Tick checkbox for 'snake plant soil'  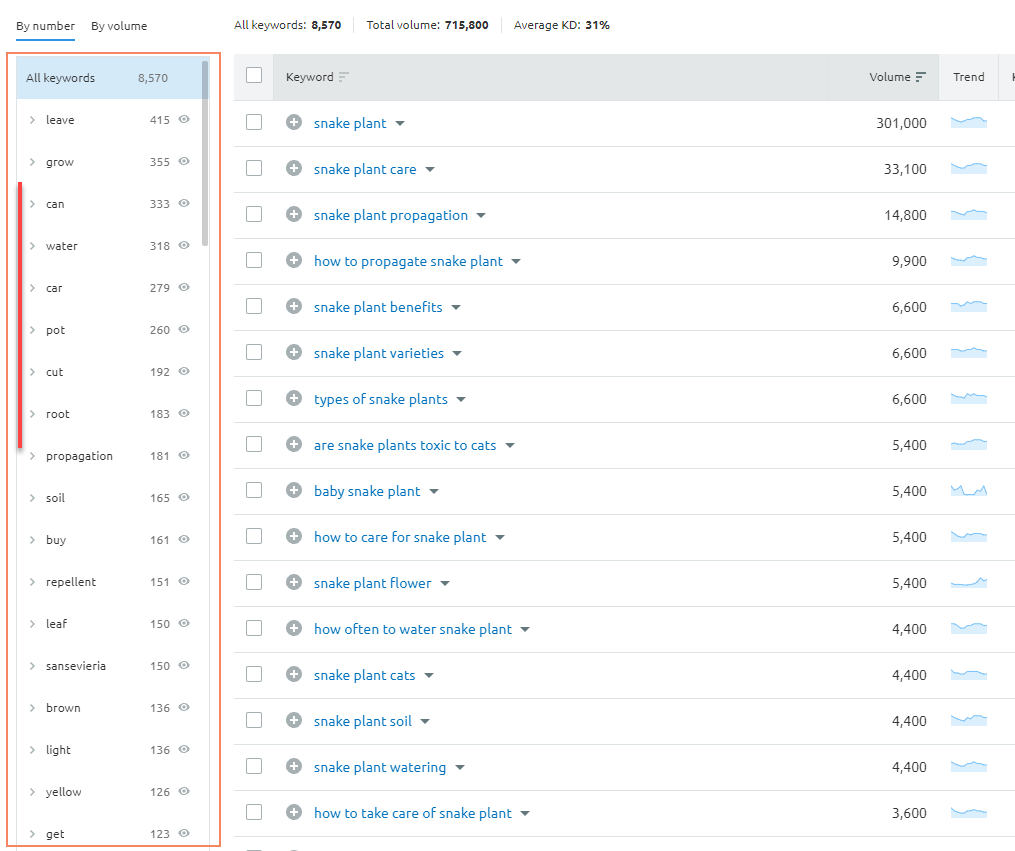tap(254, 720)
